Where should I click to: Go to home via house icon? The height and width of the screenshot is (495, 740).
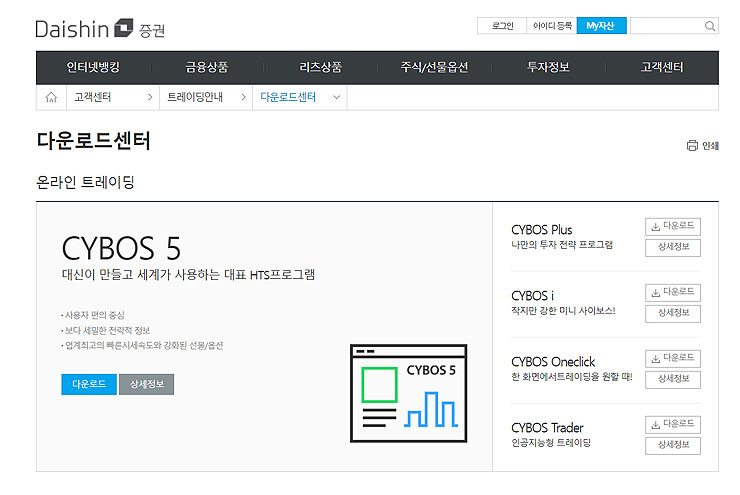click(51, 97)
